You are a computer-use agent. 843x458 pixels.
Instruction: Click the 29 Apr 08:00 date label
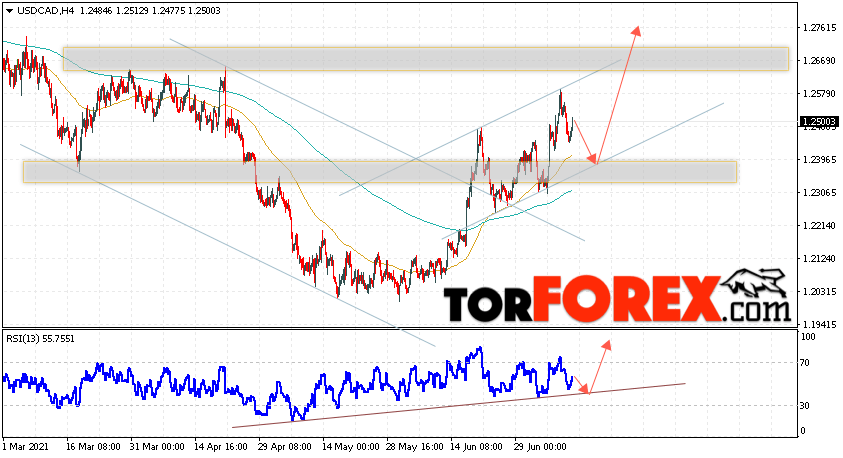coord(285,447)
